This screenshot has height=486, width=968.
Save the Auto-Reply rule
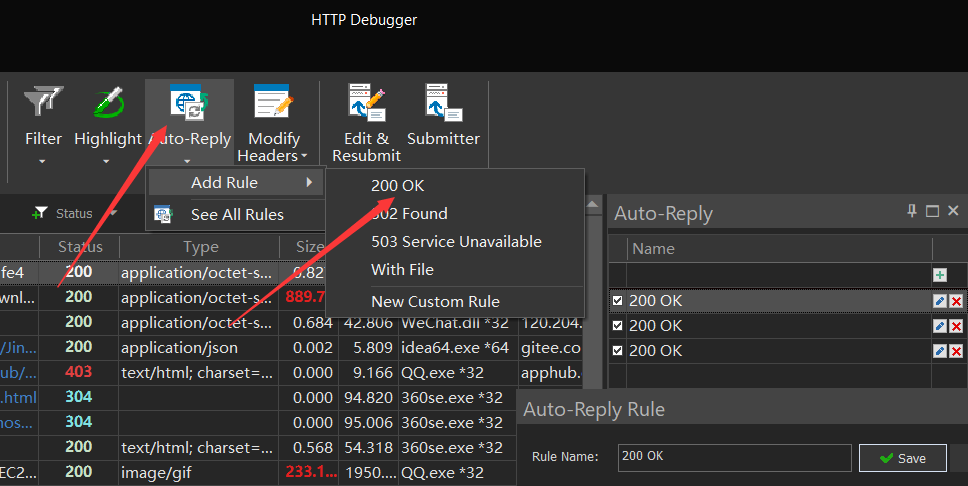(903, 458)
